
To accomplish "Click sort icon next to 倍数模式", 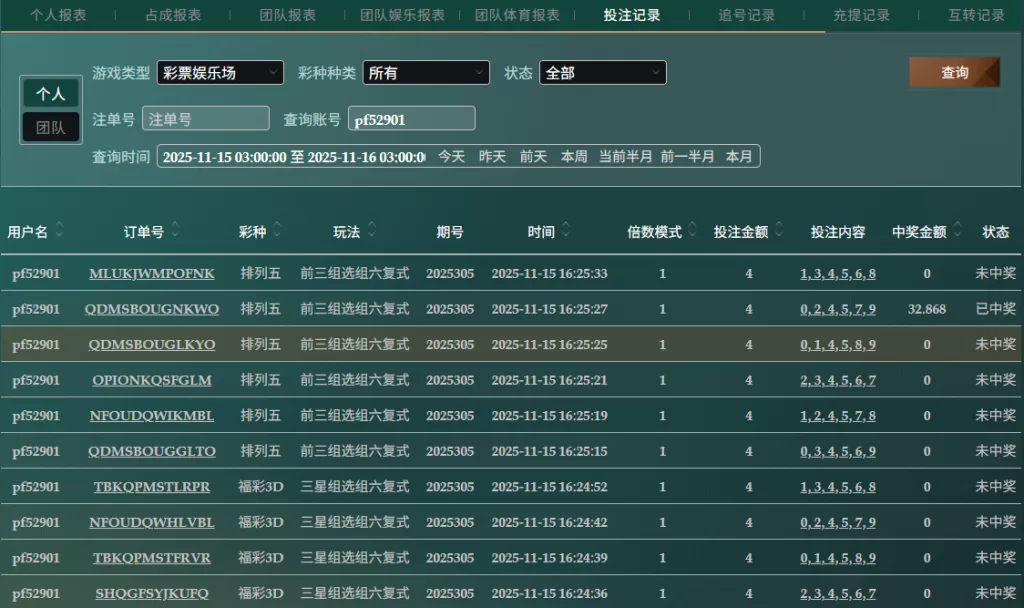I will 693,231.
